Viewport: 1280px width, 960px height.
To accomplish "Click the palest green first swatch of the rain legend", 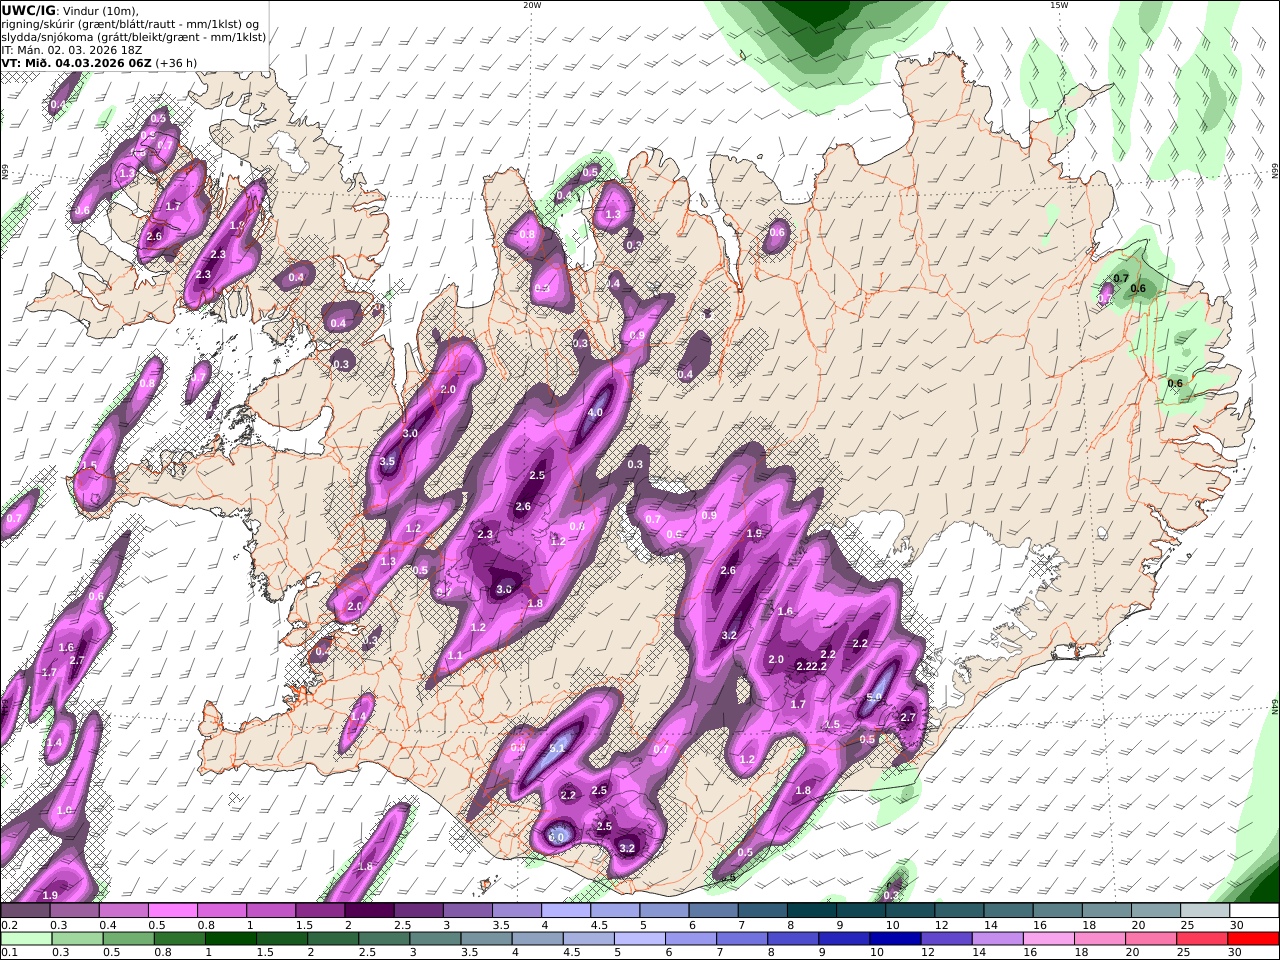I will (x=24, y=939).
